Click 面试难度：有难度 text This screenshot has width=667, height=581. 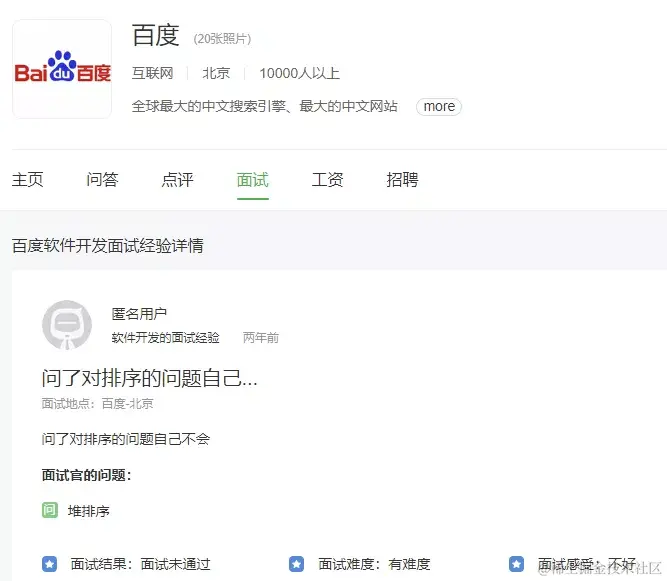click(374, 564)
